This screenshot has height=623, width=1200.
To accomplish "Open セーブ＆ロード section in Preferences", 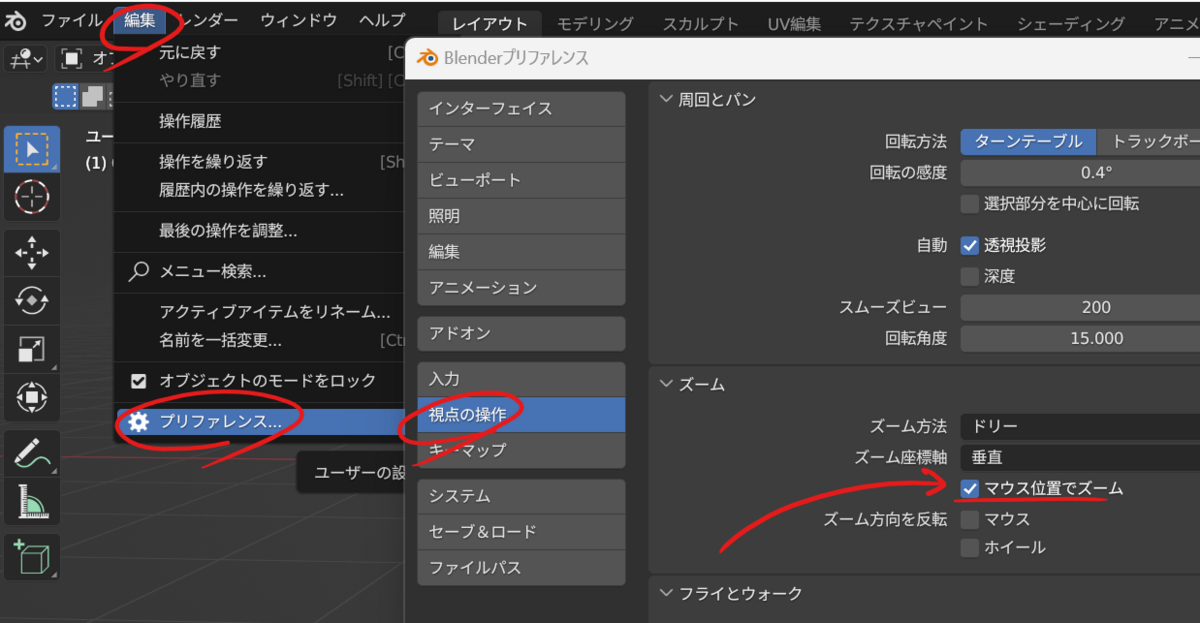I will point(521,532).
